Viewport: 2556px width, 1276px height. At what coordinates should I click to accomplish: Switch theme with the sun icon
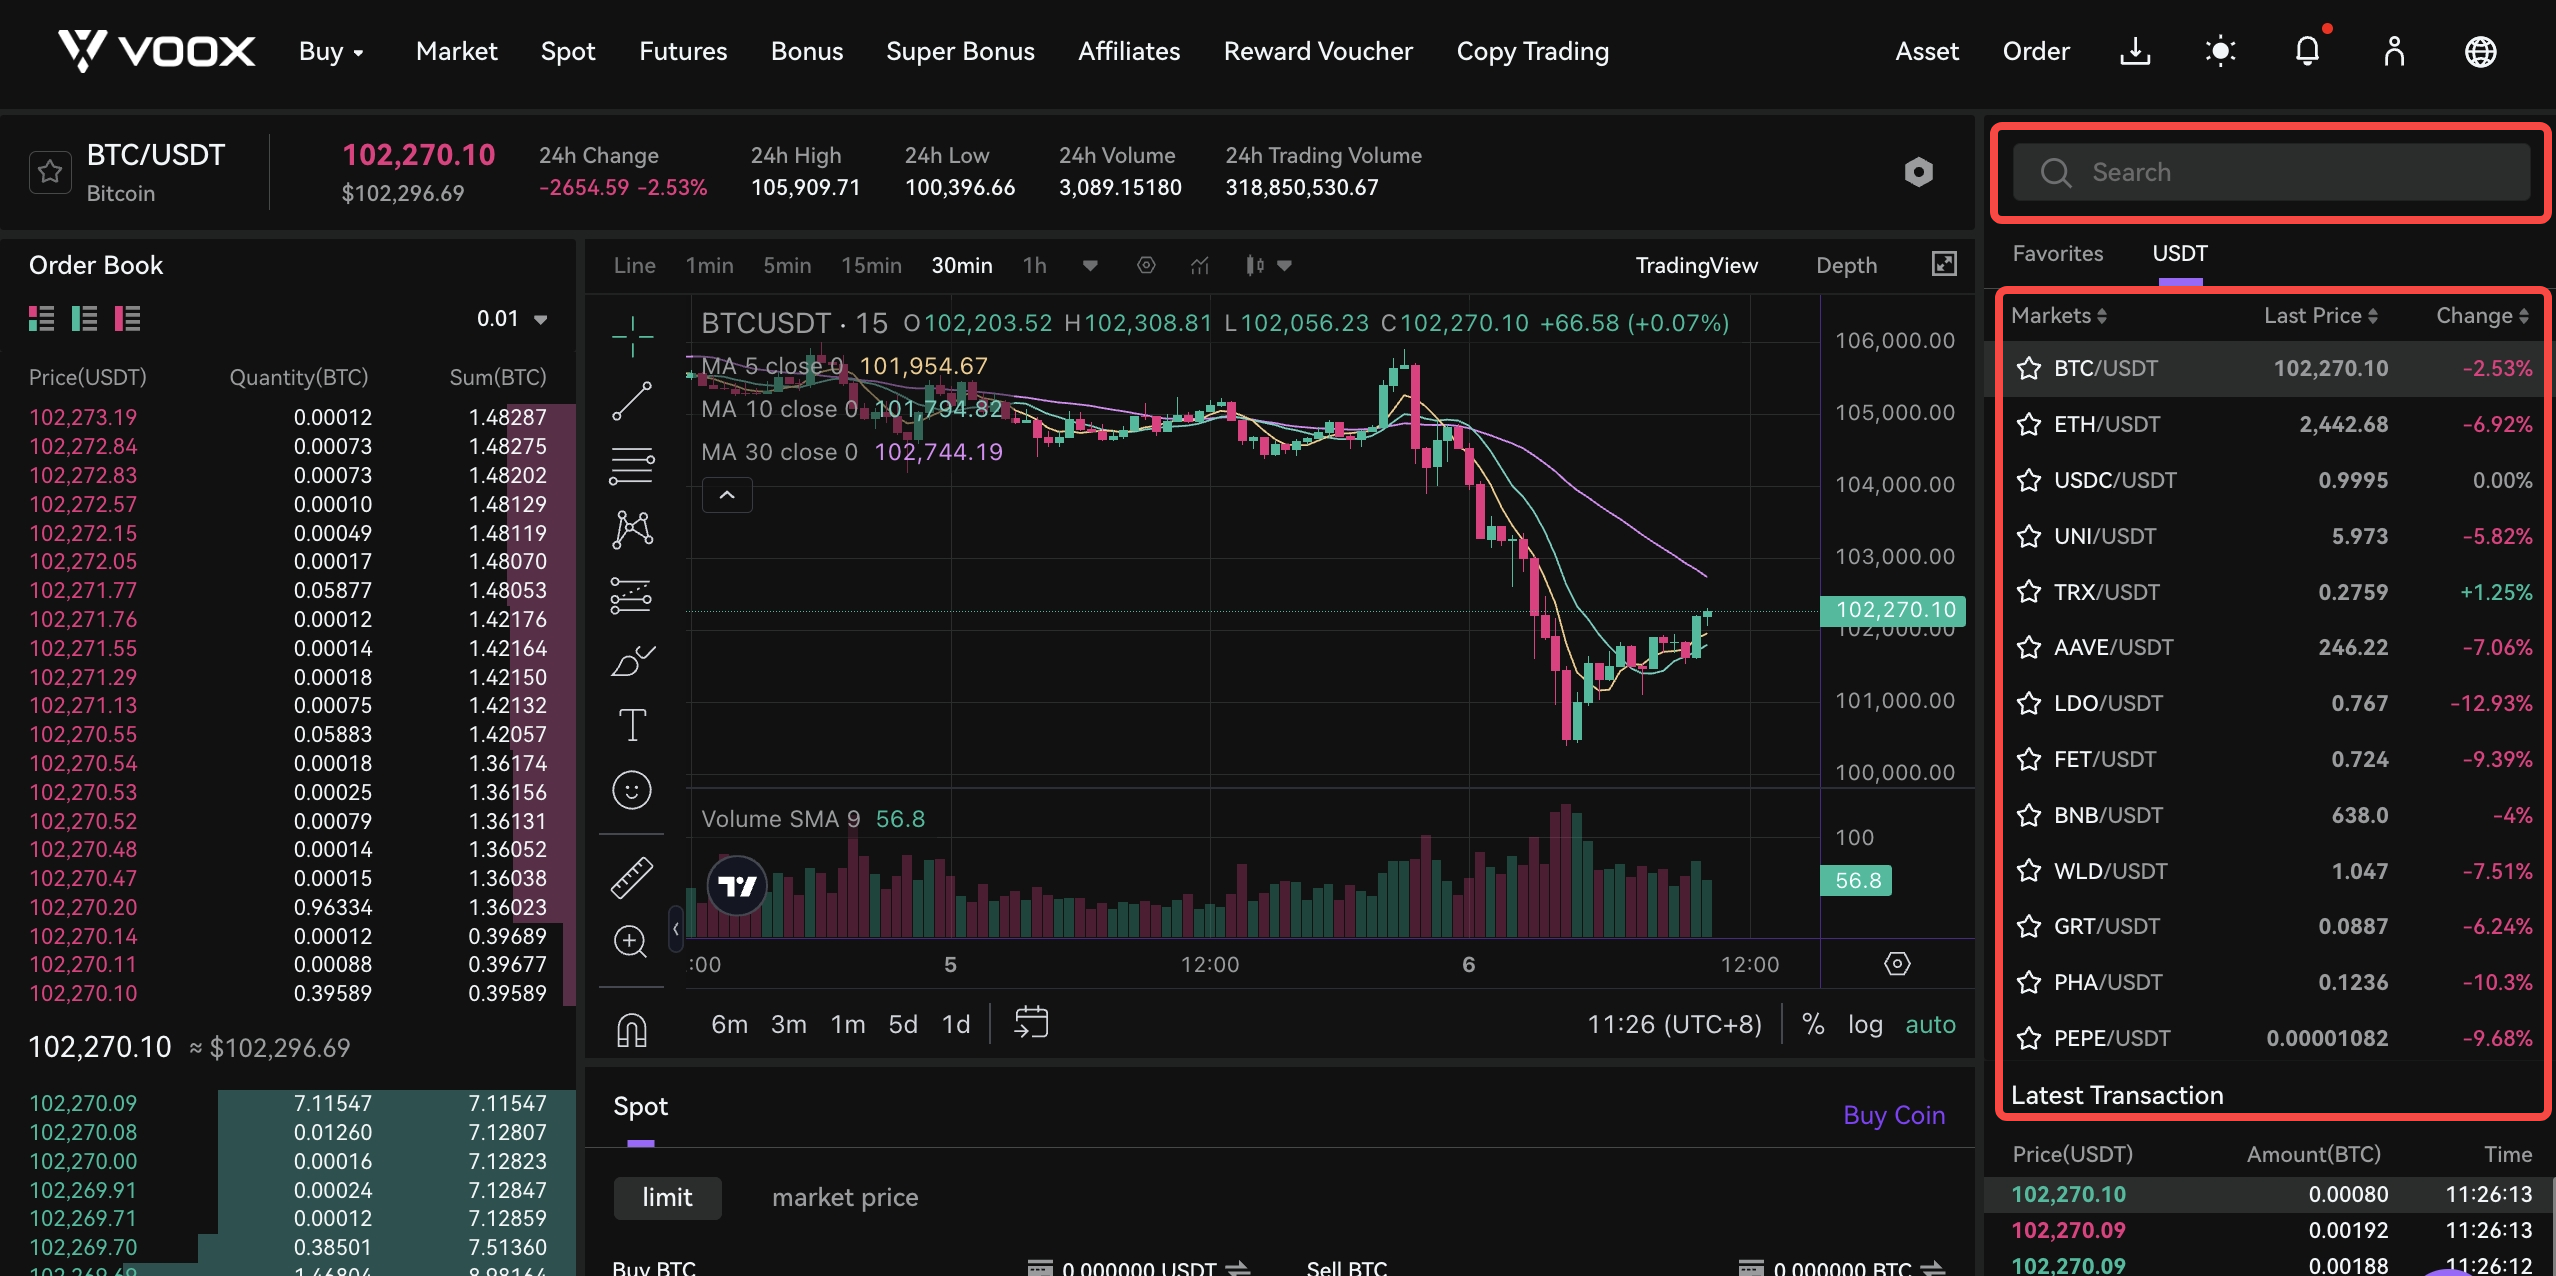2220,51
